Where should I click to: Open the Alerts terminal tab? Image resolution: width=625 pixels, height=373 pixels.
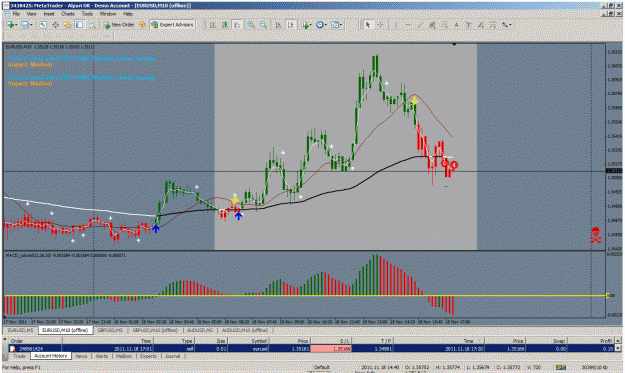[x=102, y=356]
